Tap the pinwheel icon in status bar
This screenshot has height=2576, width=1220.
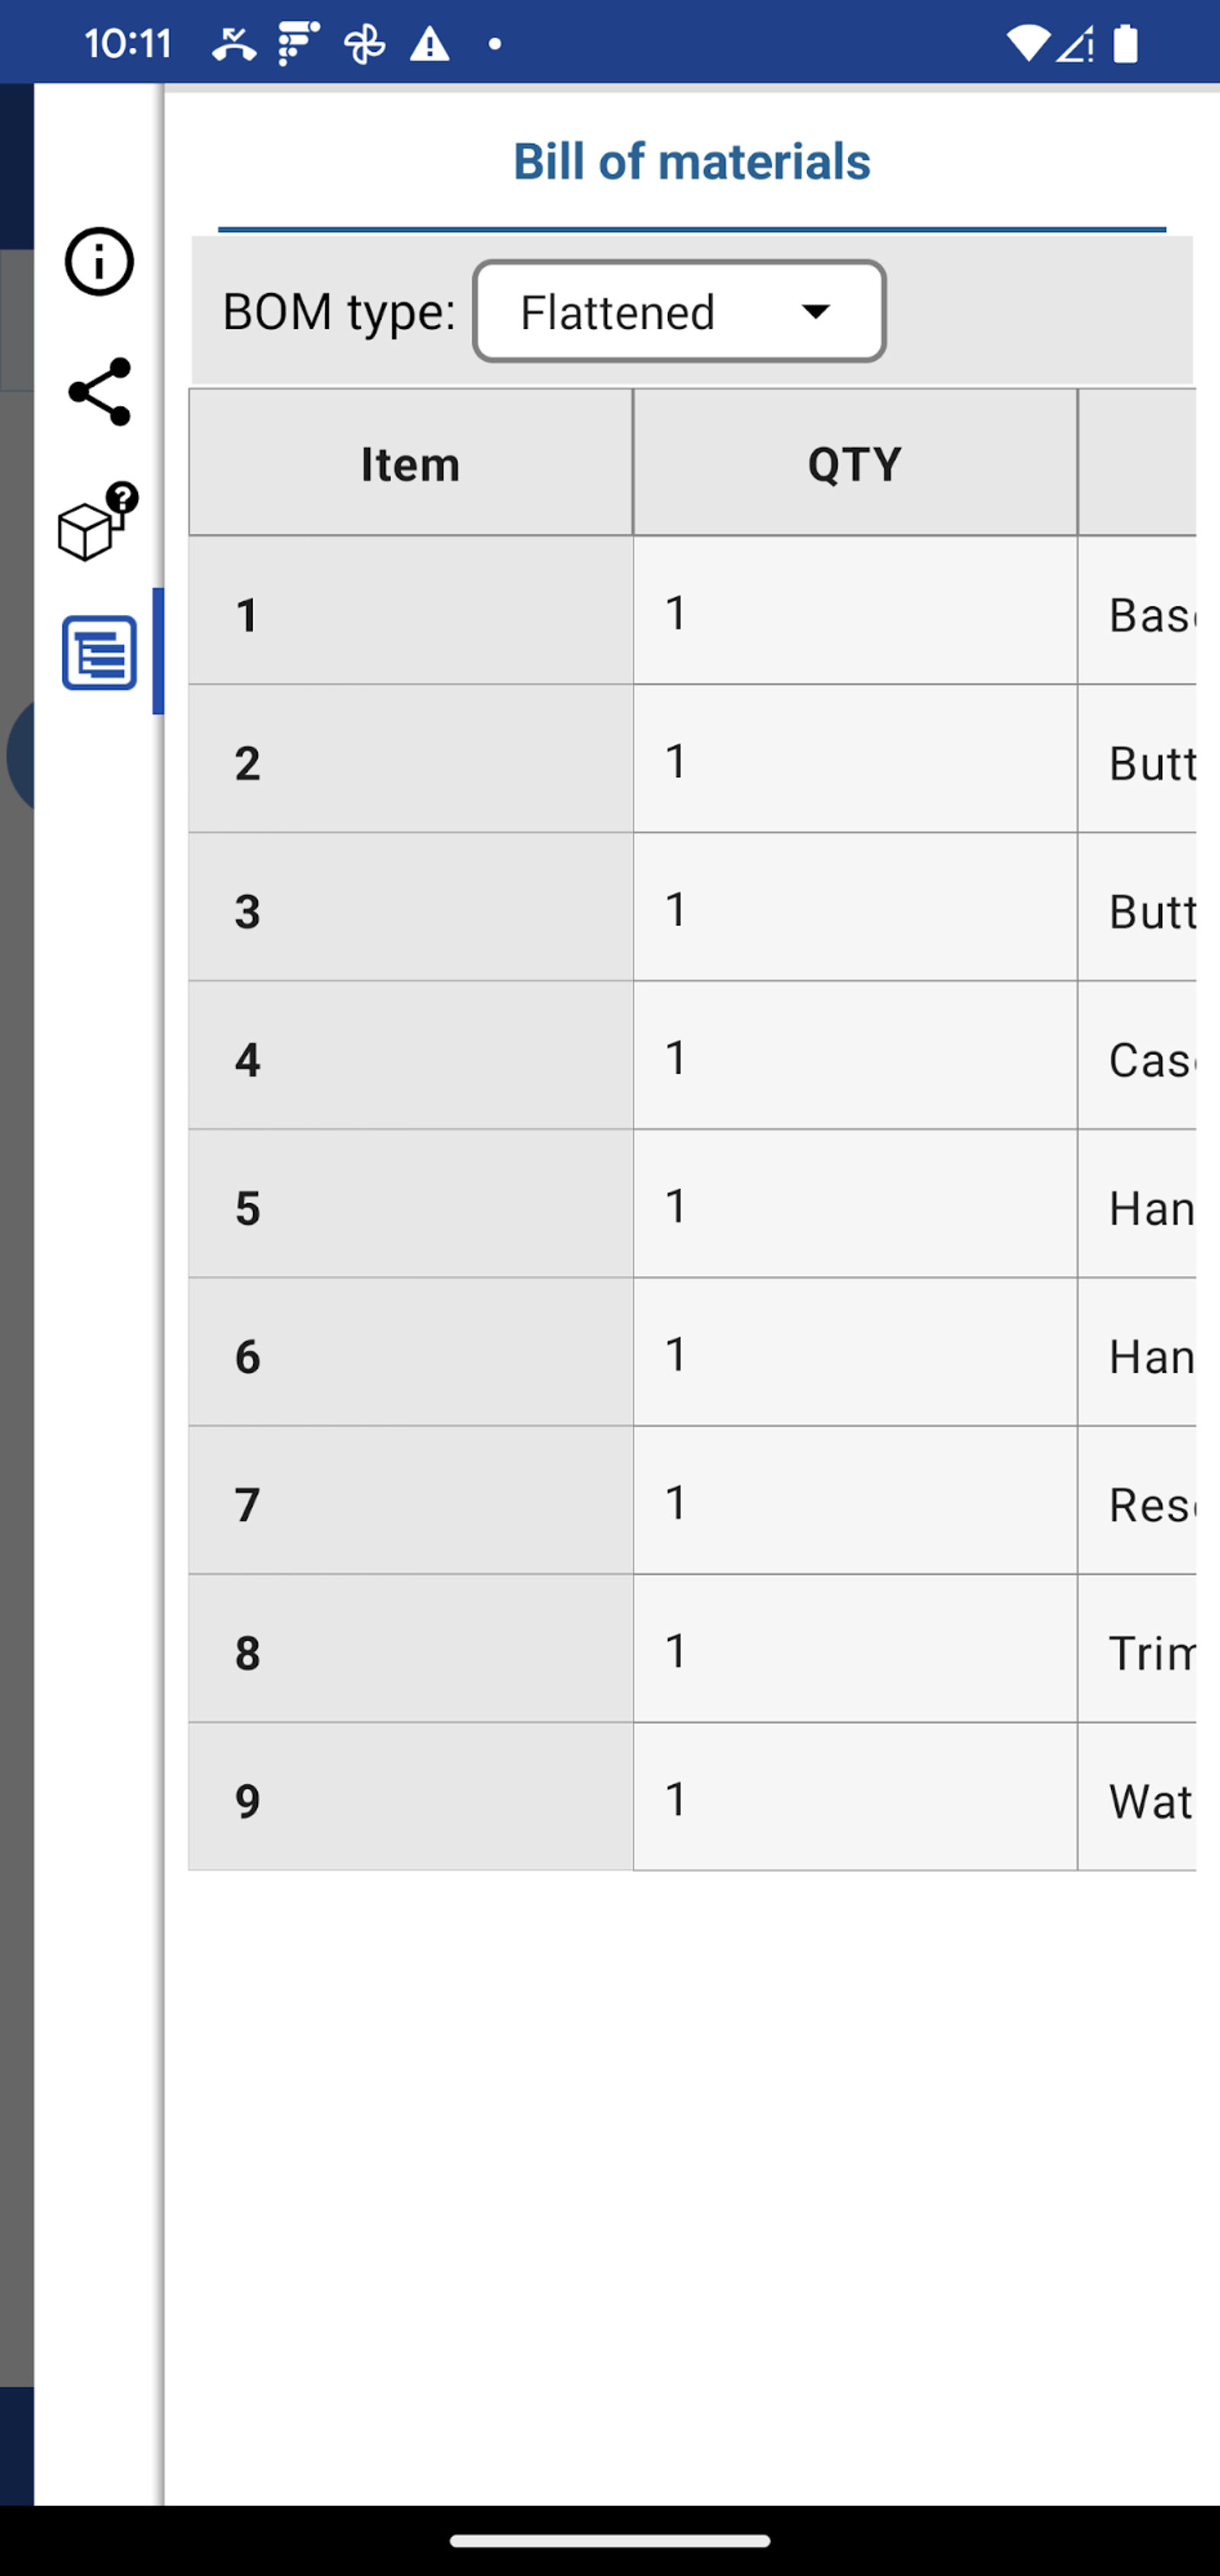coord(364,44)
